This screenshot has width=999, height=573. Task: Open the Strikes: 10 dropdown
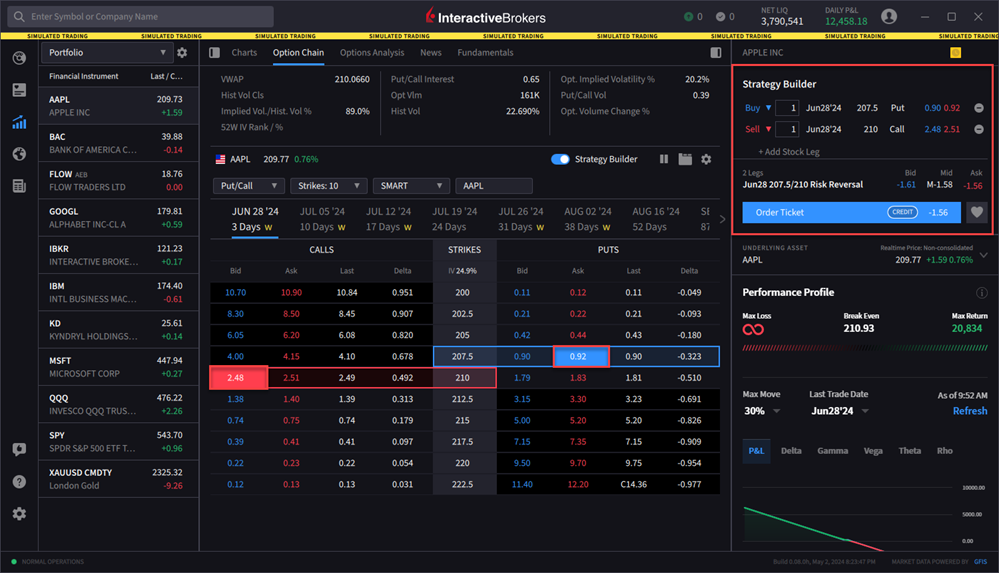point(329,186)
